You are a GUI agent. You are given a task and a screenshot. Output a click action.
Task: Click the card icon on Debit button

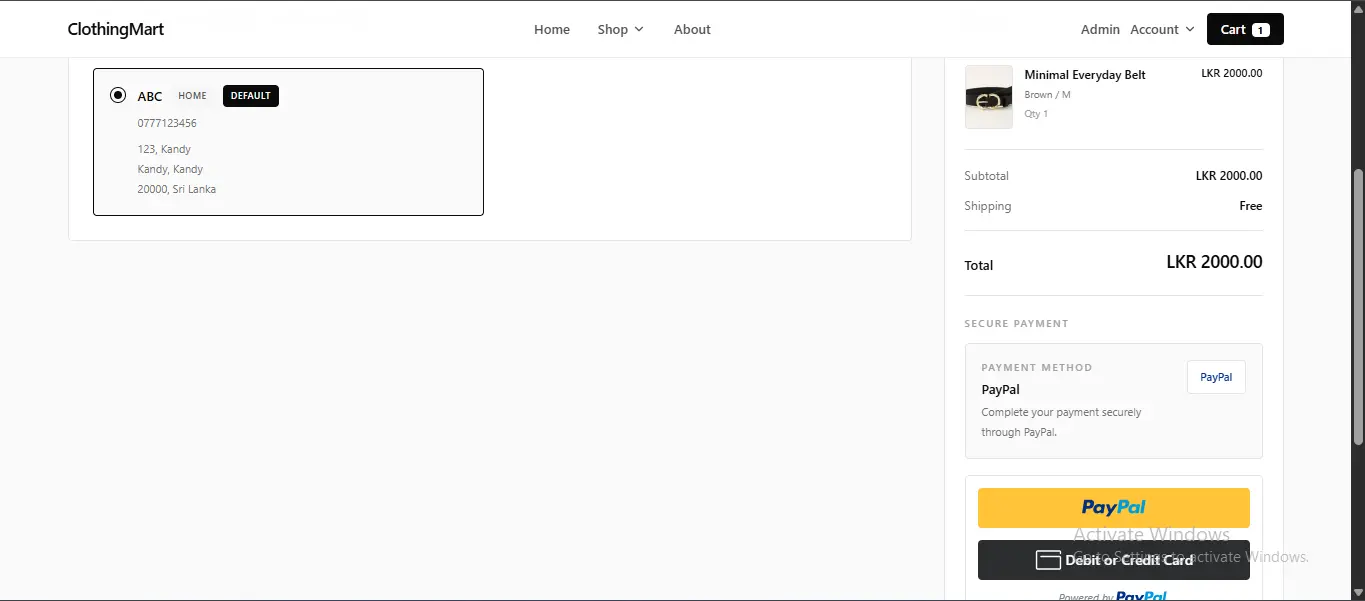click(x=1048, y=560)
